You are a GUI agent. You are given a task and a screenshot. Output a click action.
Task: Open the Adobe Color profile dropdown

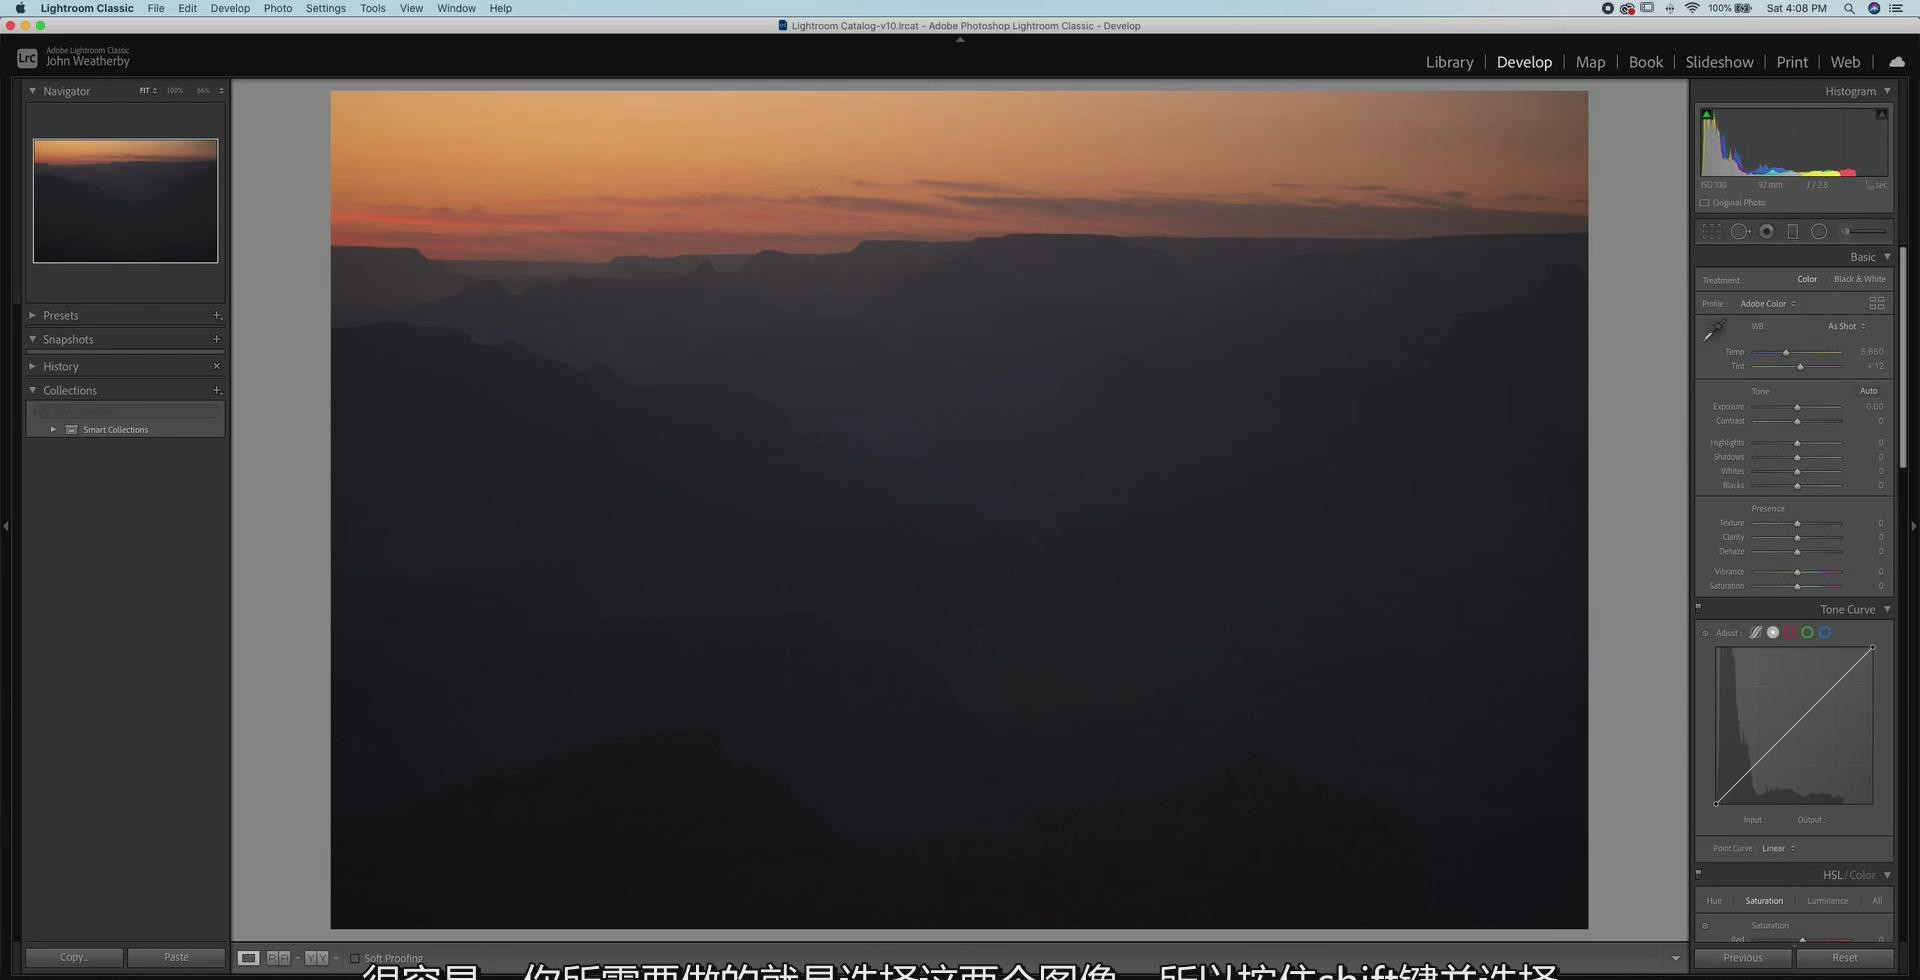[x=1768, y=304]
